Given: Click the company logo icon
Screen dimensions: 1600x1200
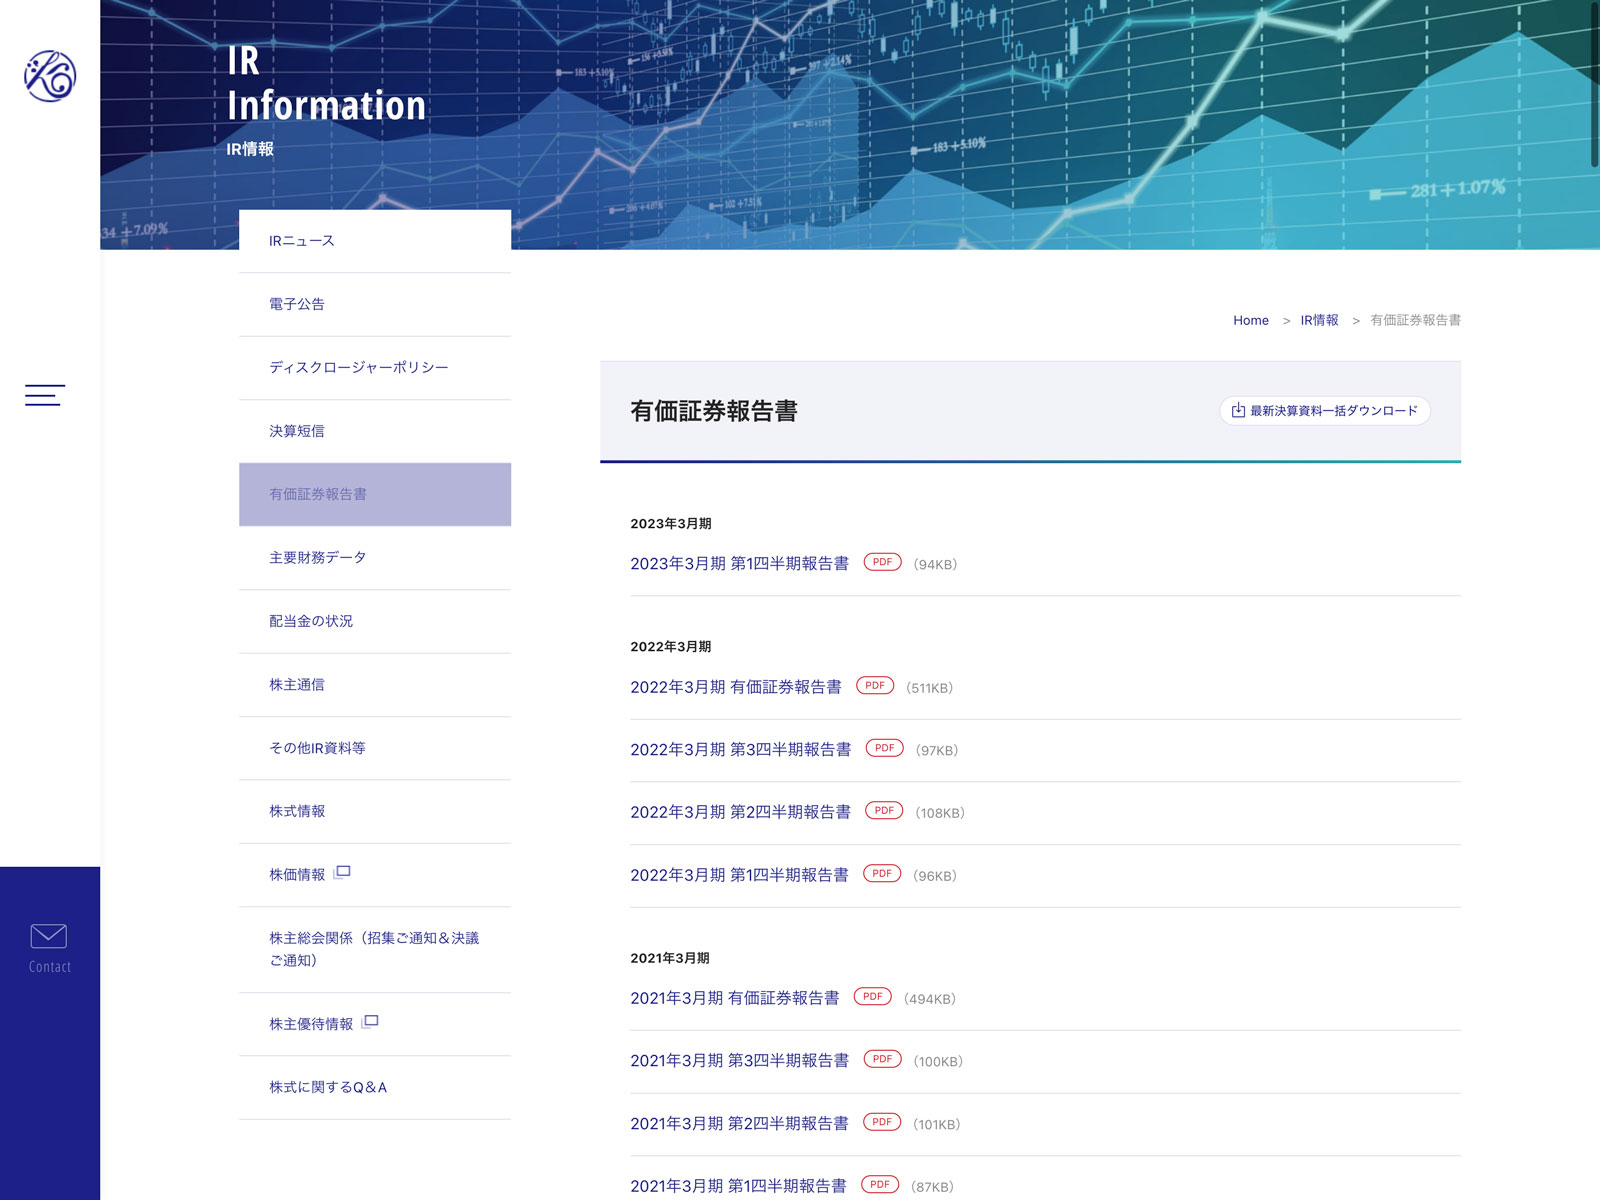Looking at the screenshot, I should [50, 76].
